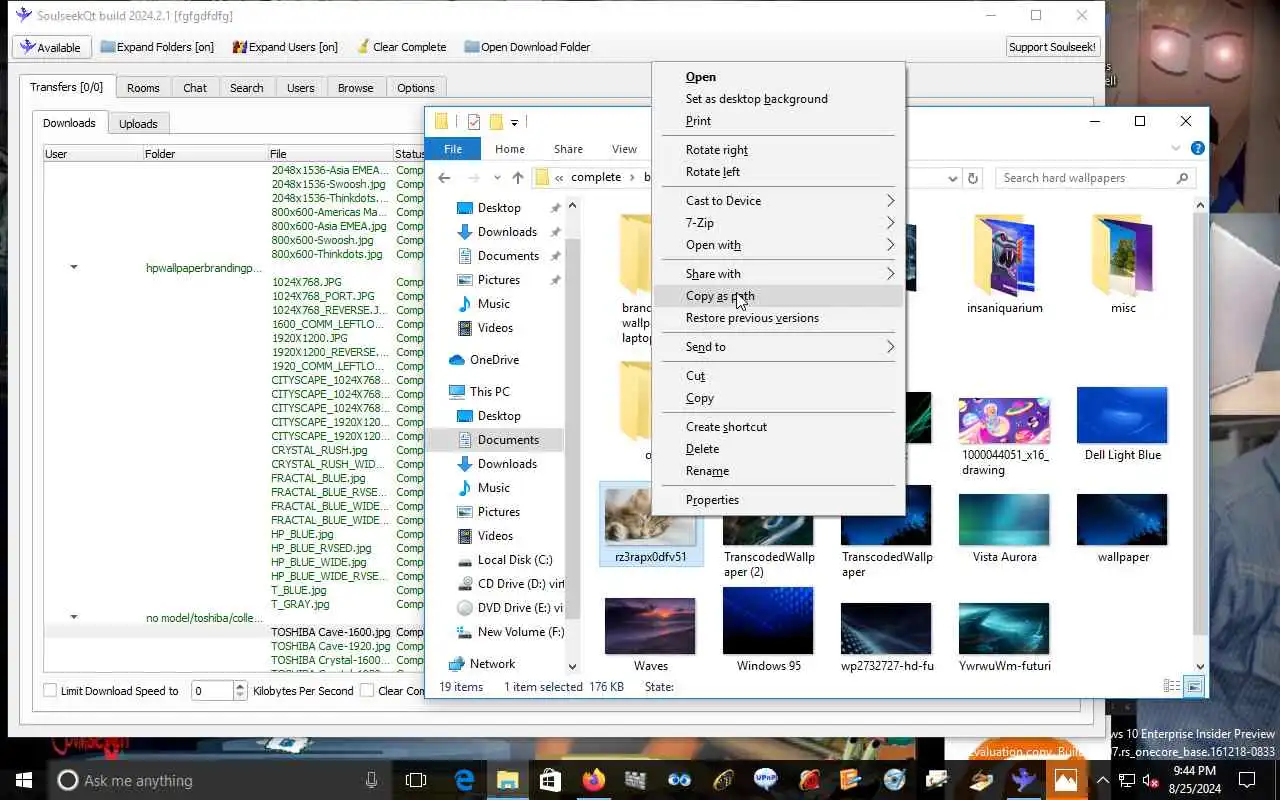Open the Rooms tab in Soulseek
Viewport: 1280px width, 800px height.
[143, 88]
